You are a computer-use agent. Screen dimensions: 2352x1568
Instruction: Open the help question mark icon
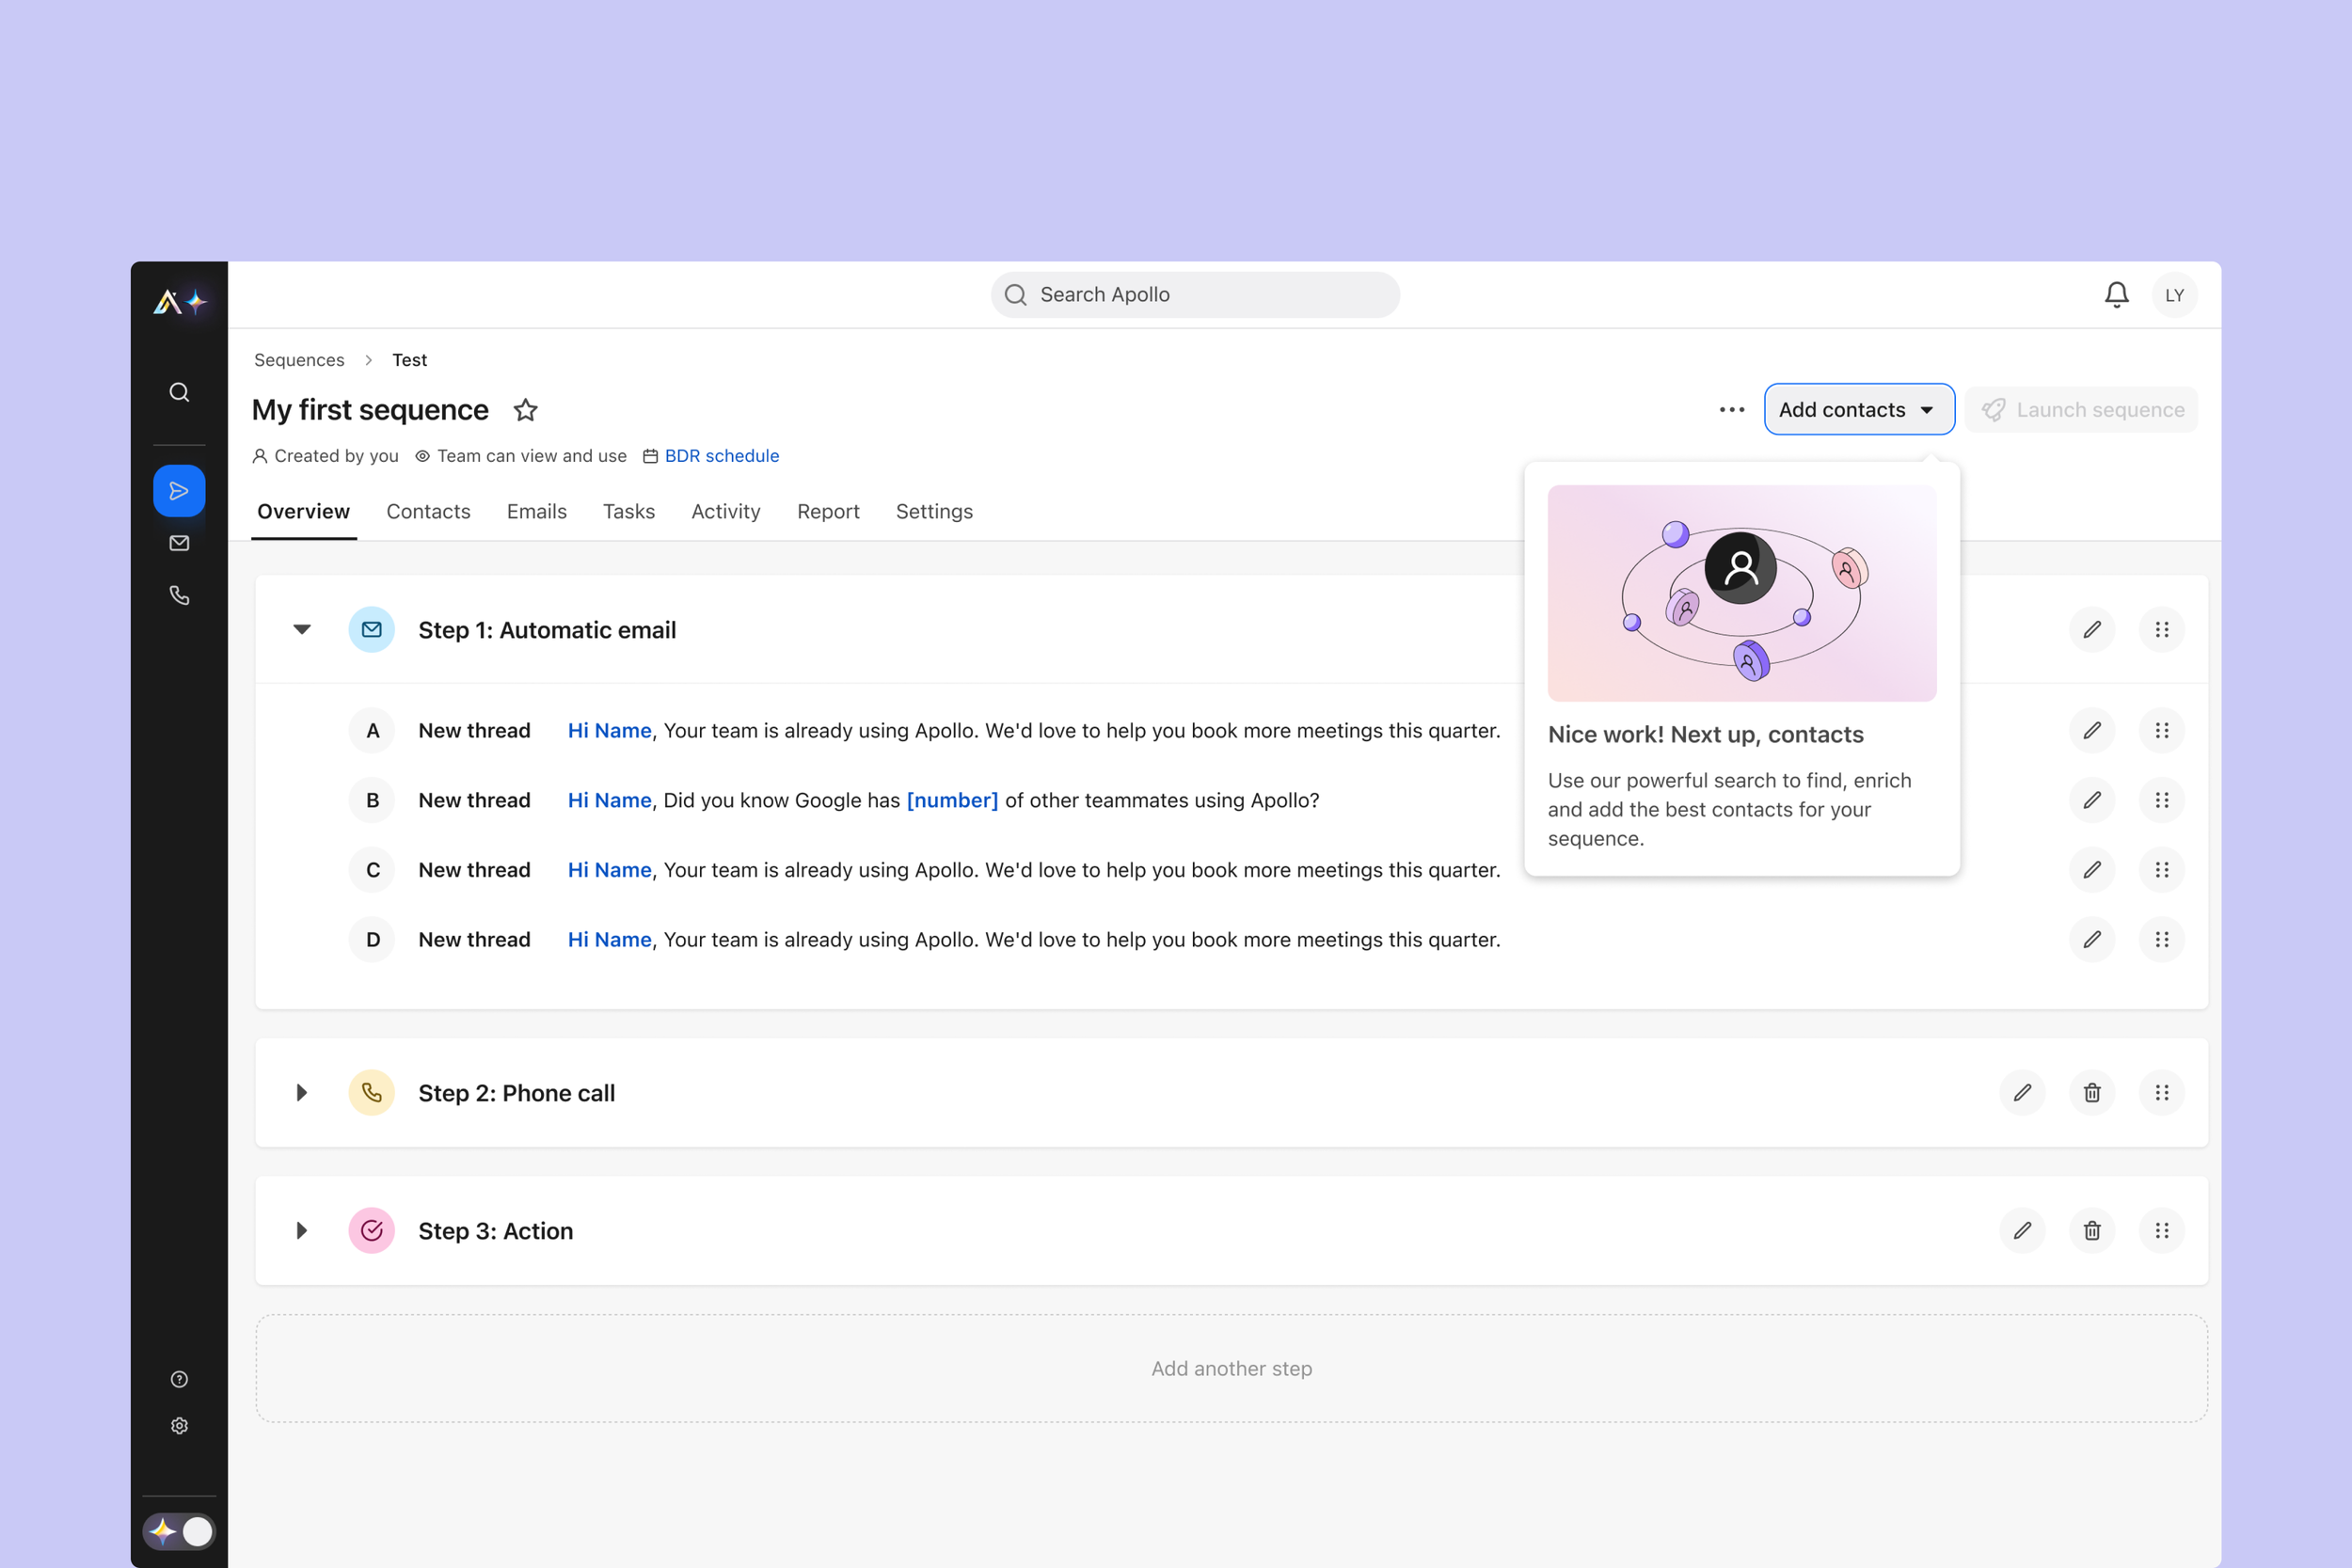tap(179, 1380)
